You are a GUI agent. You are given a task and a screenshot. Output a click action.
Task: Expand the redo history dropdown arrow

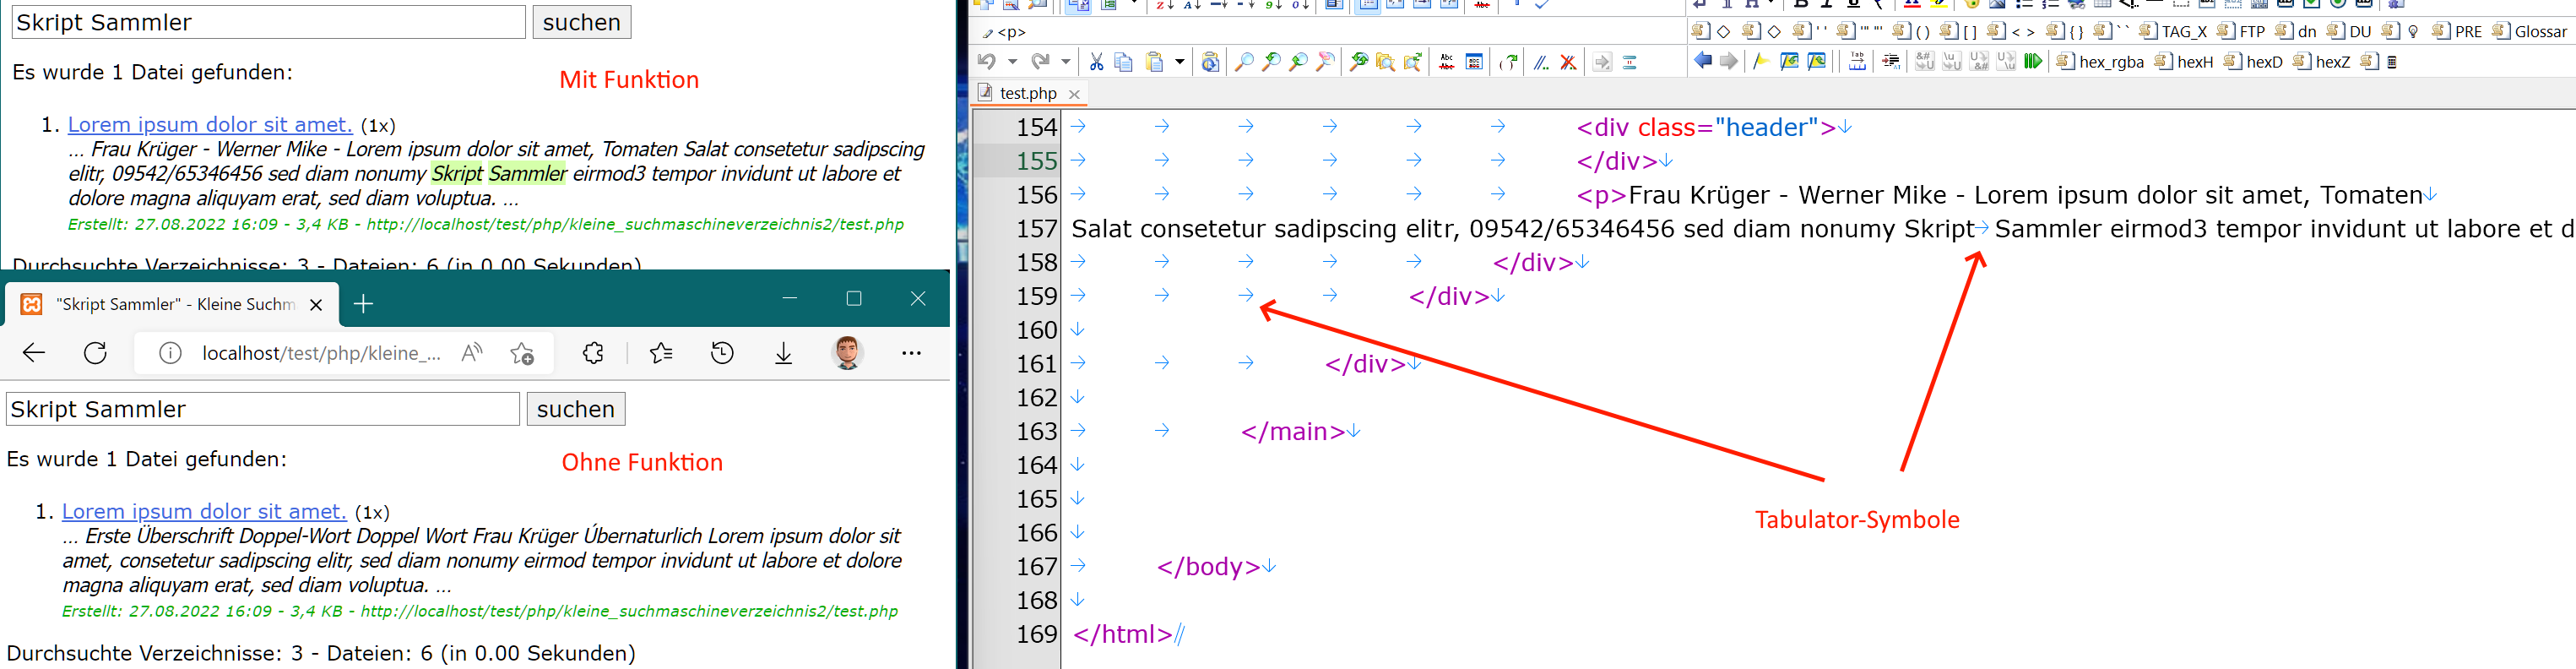pos(1066,62)
